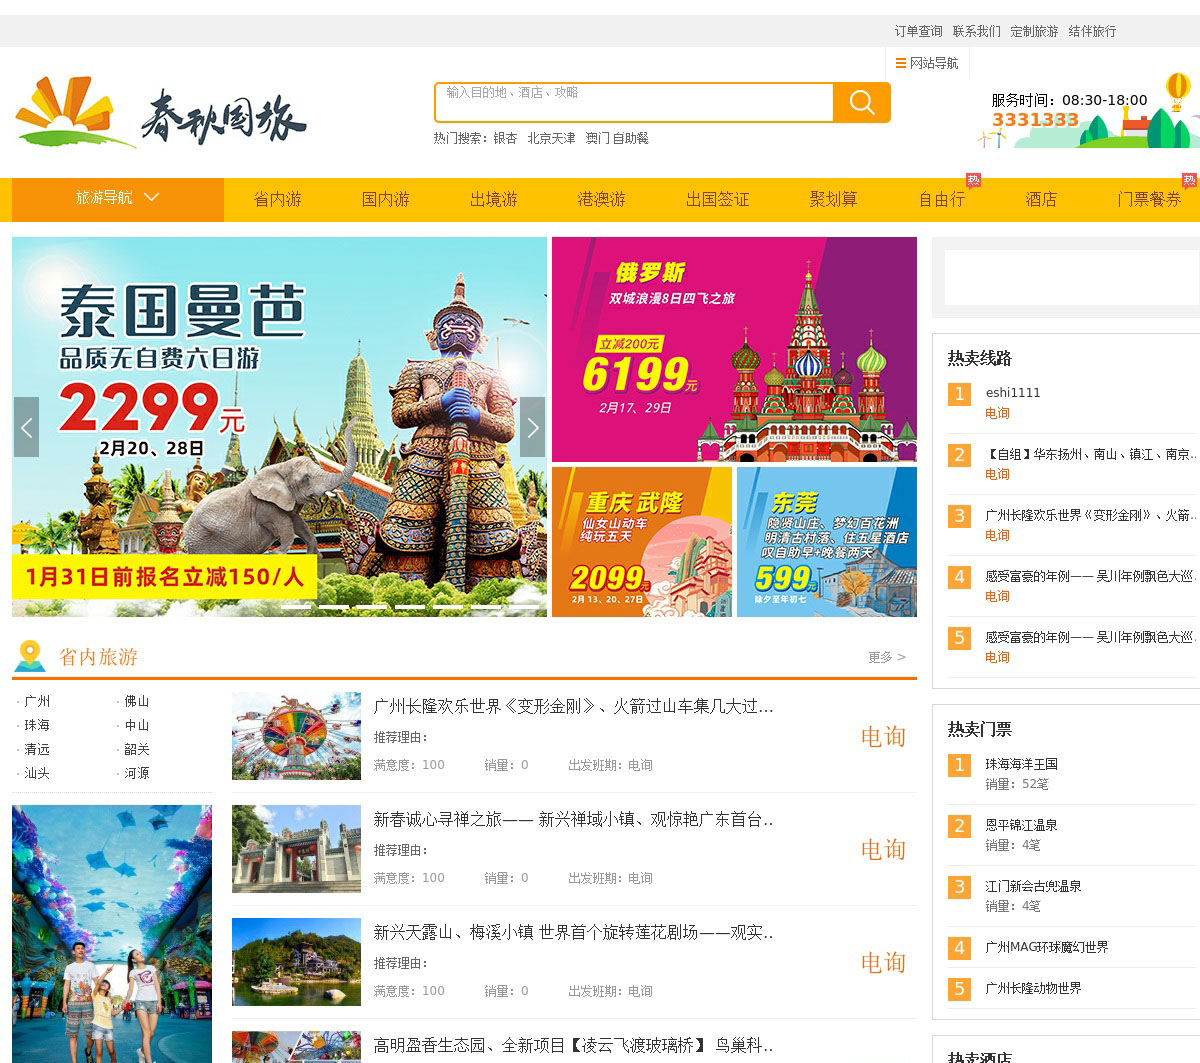
Task: Expand the 旅游导航 dropdown
Action: coord(117,198)
